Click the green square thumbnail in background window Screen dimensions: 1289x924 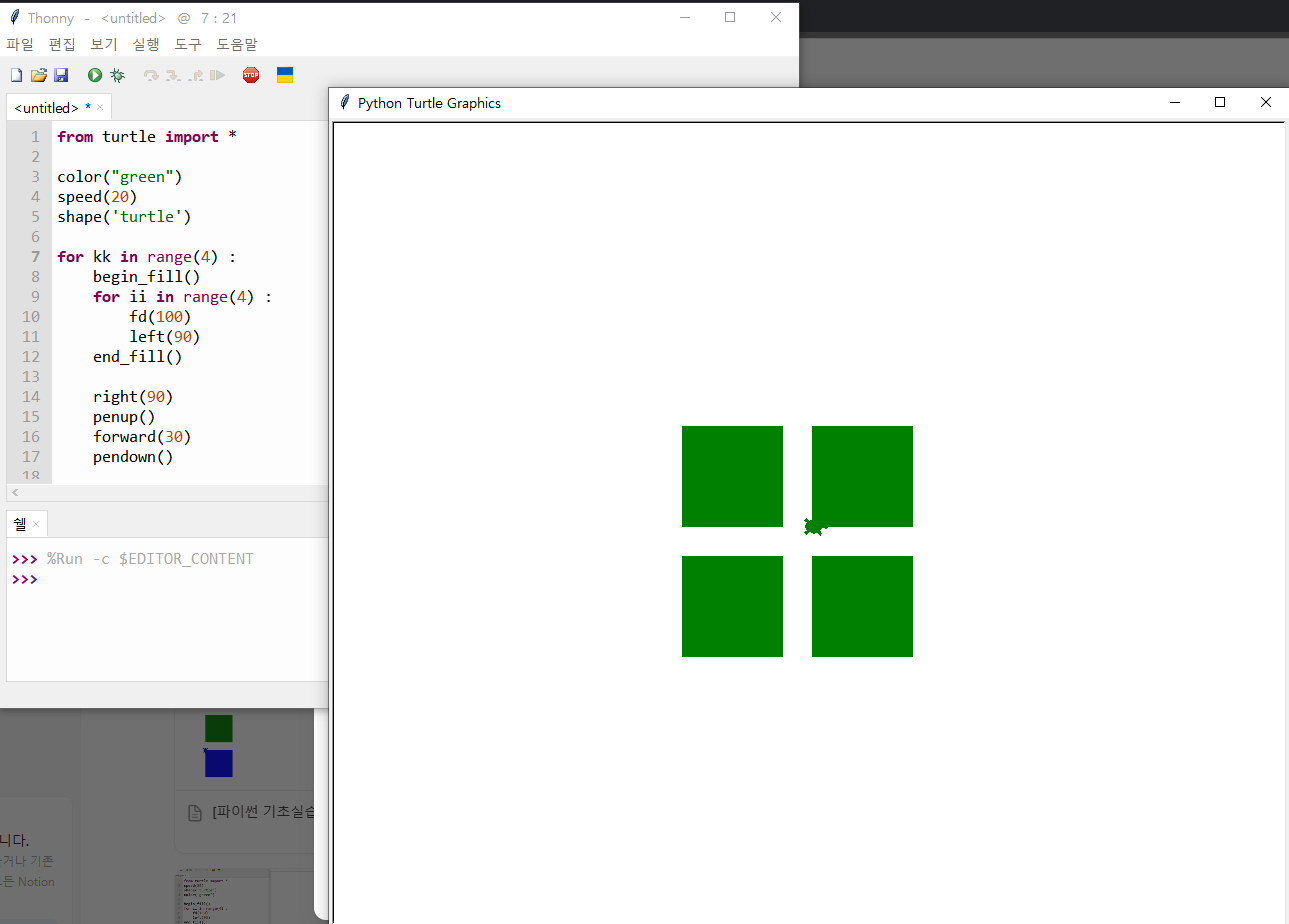click(x=219, y=728)
